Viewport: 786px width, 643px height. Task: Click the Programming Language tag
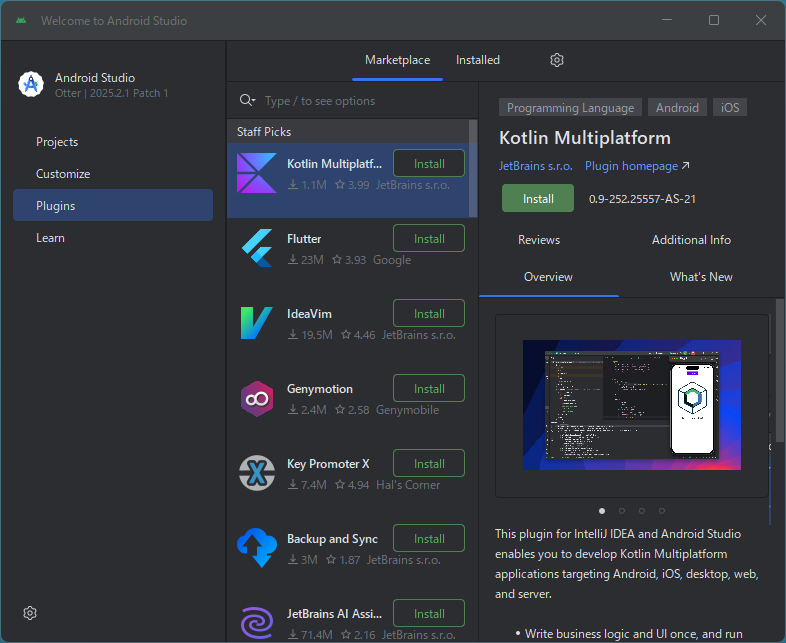tap(570, 108)
